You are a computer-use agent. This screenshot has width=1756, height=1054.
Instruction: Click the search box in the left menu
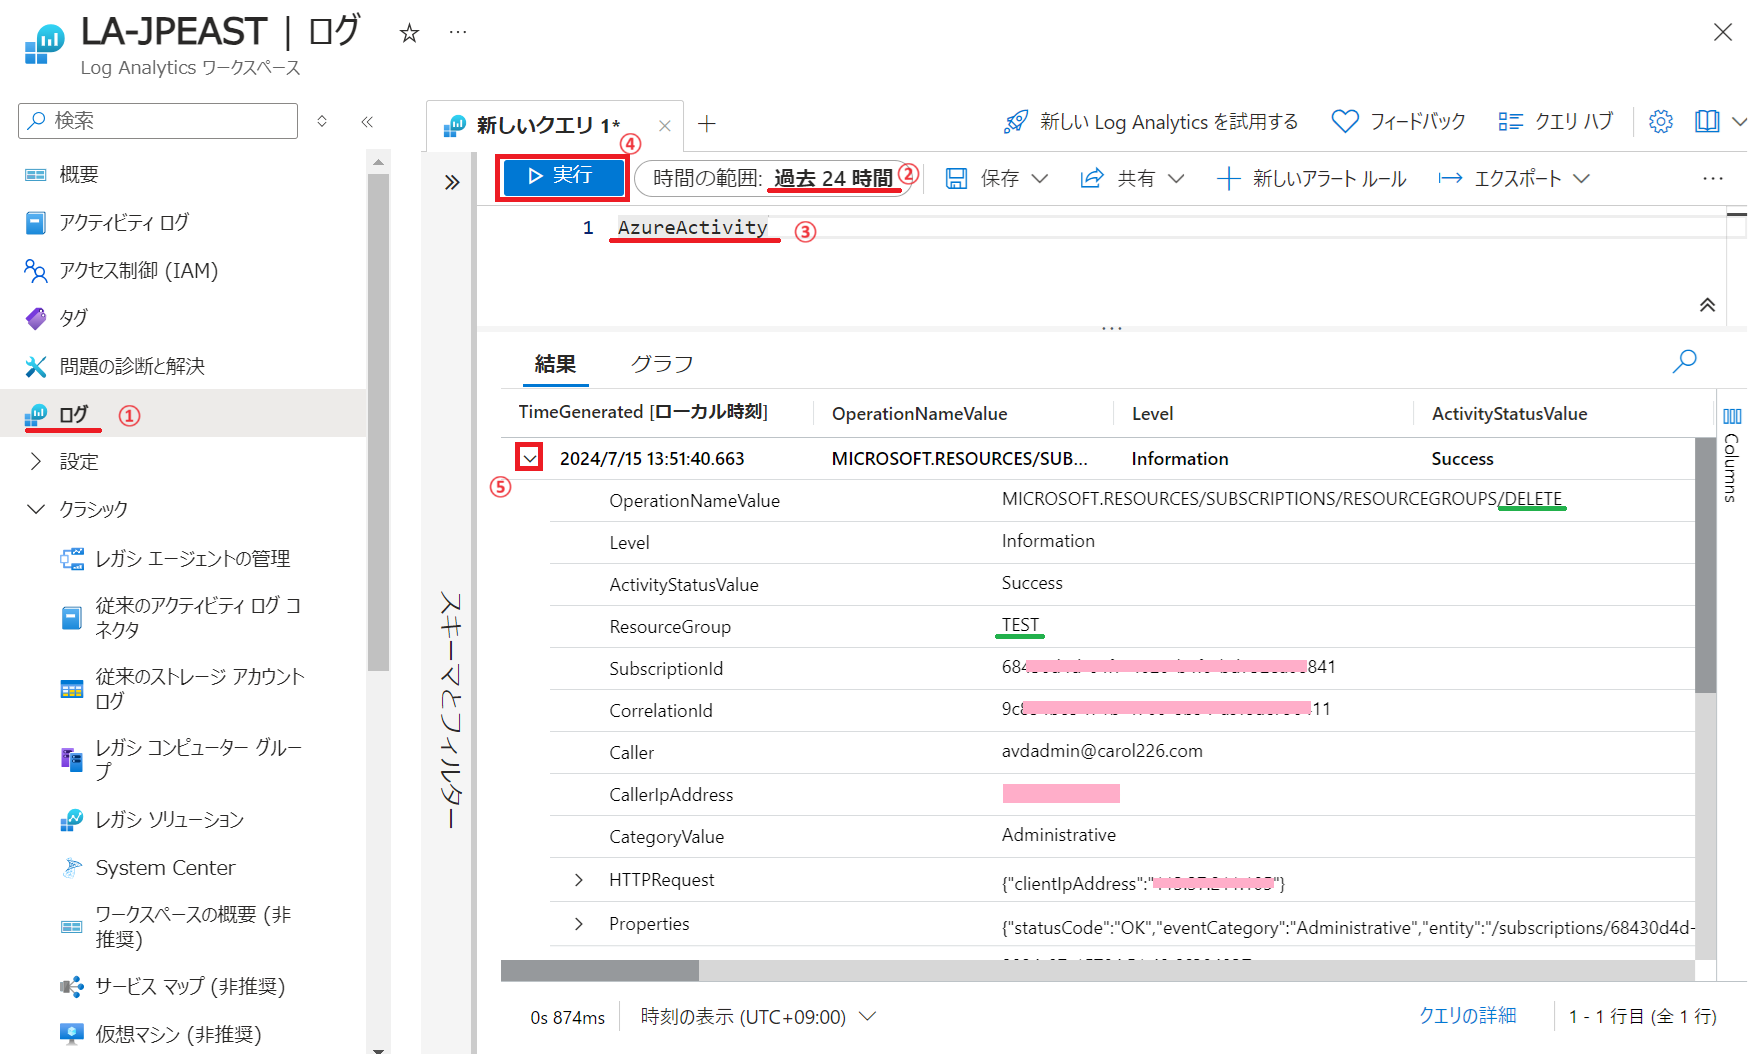[158, 121]
